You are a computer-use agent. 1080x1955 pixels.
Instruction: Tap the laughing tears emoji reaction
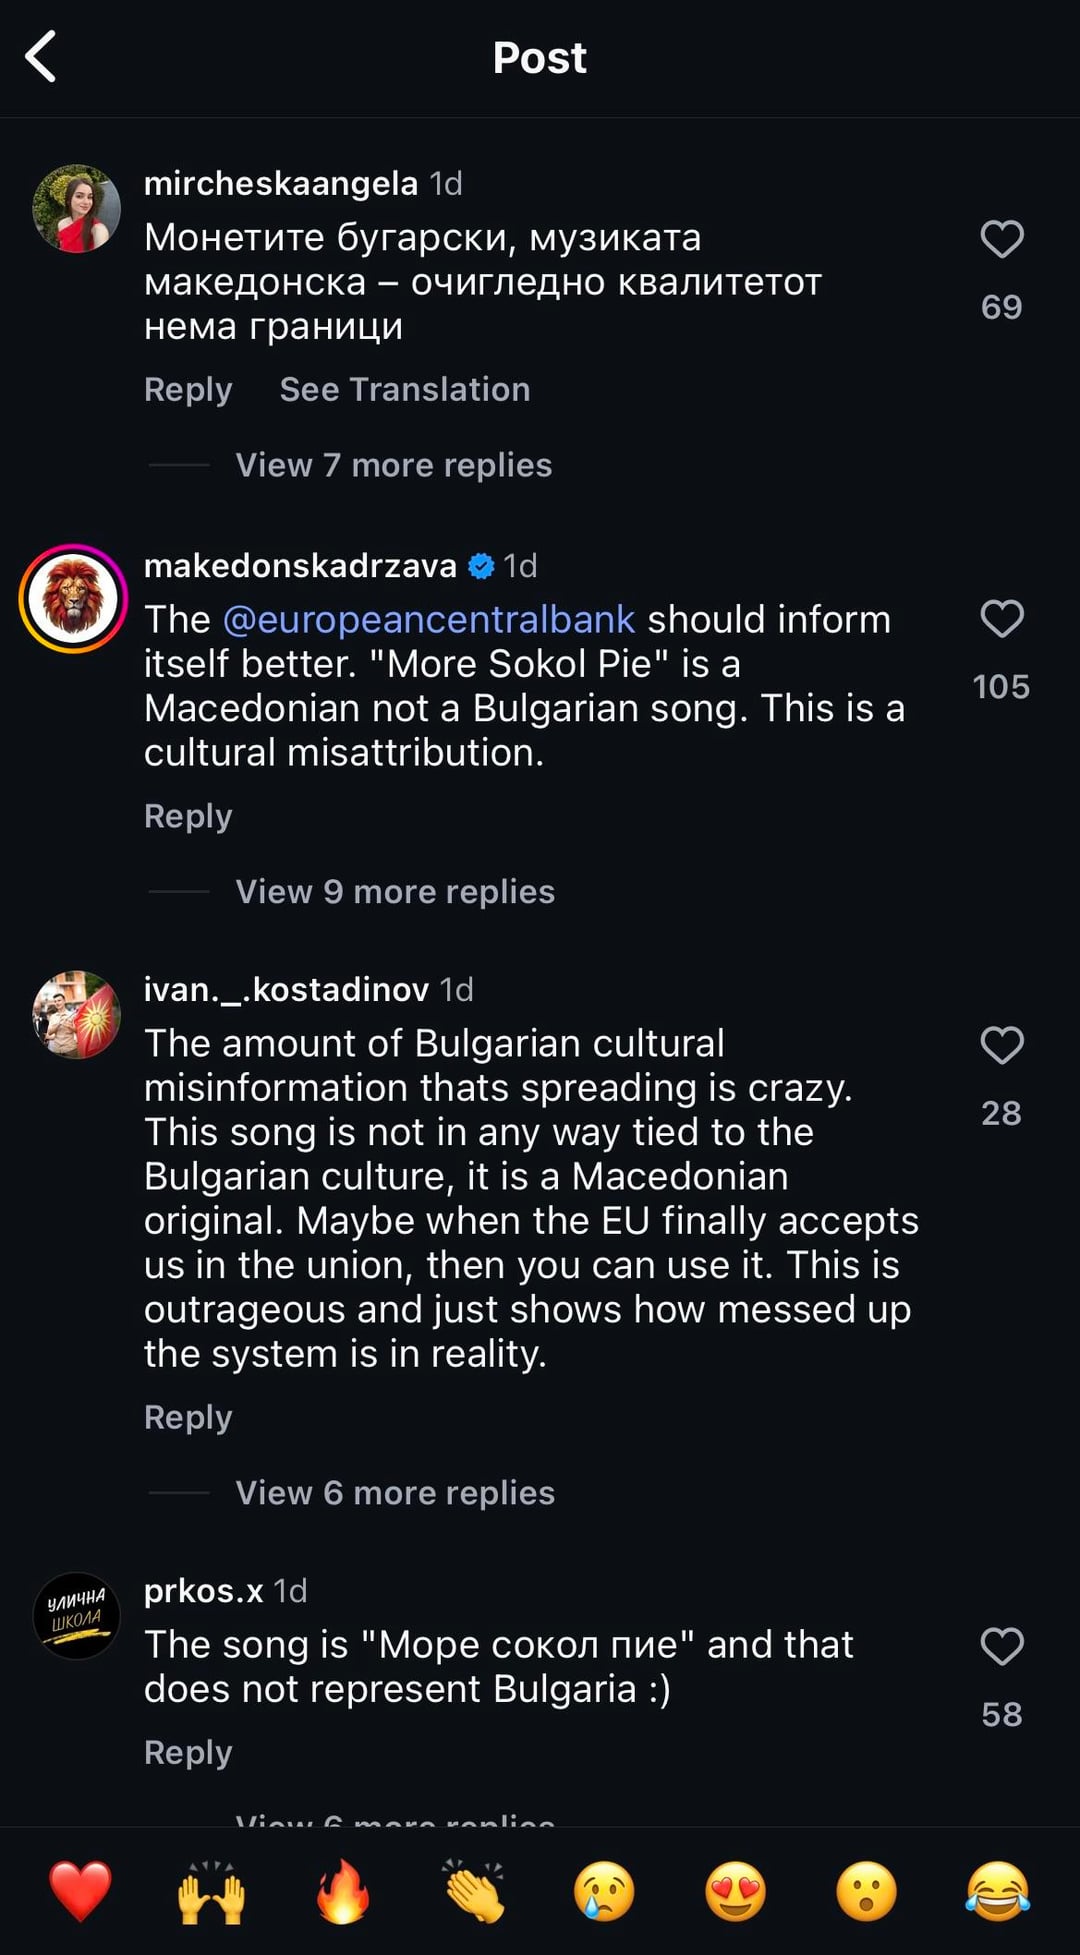[x=998, y=1891]
